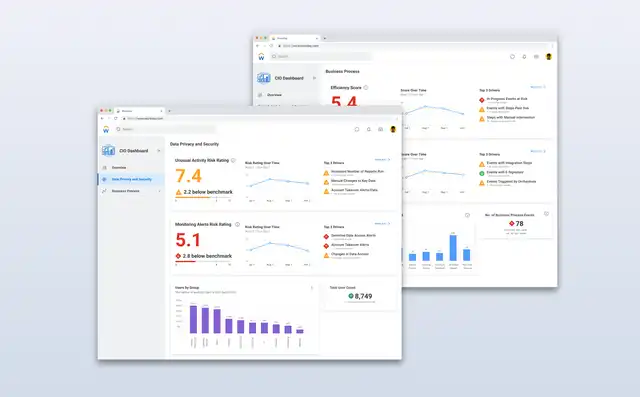Open profile avatar in back window
The image size is (640, 397).
[x=549, y=57]
